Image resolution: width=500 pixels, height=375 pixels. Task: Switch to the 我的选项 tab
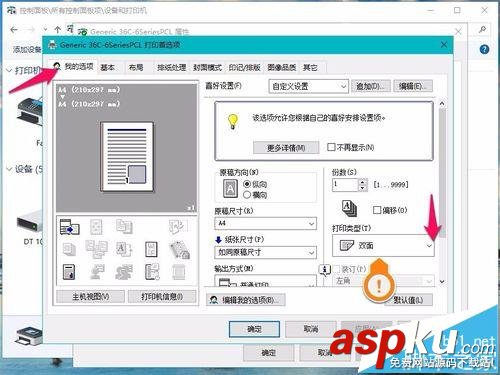[74, 67]
